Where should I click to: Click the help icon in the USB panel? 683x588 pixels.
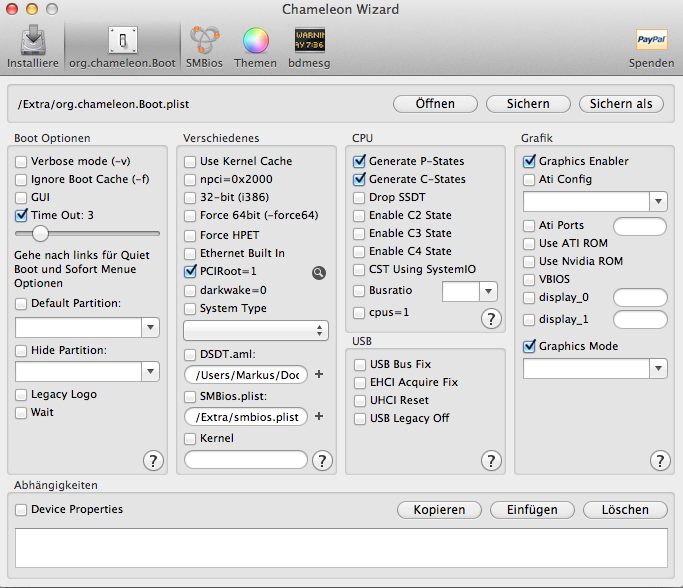[x=491, y=460]
